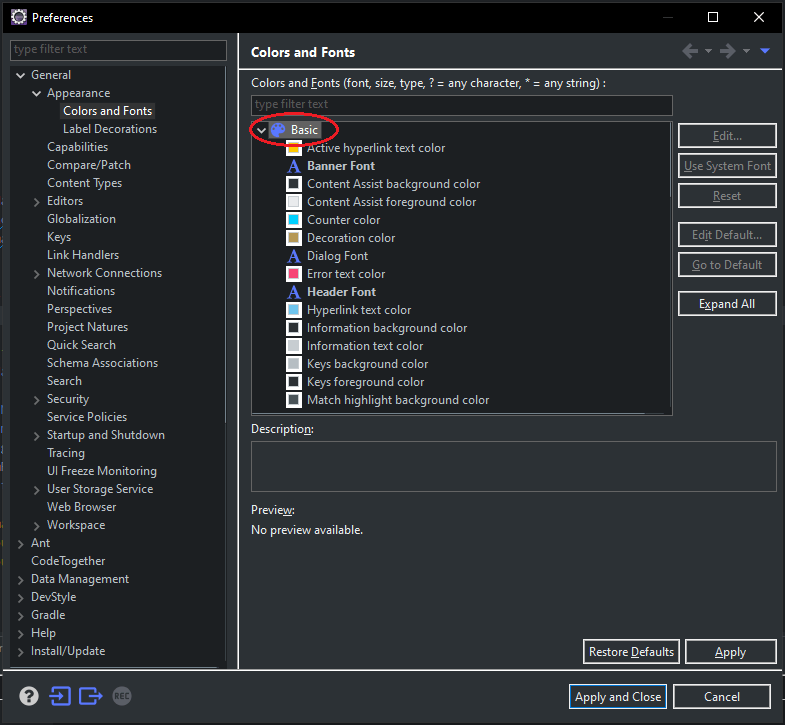Select the Counter color swatch
The image size is (785, 725).
[x=294, y=220]
